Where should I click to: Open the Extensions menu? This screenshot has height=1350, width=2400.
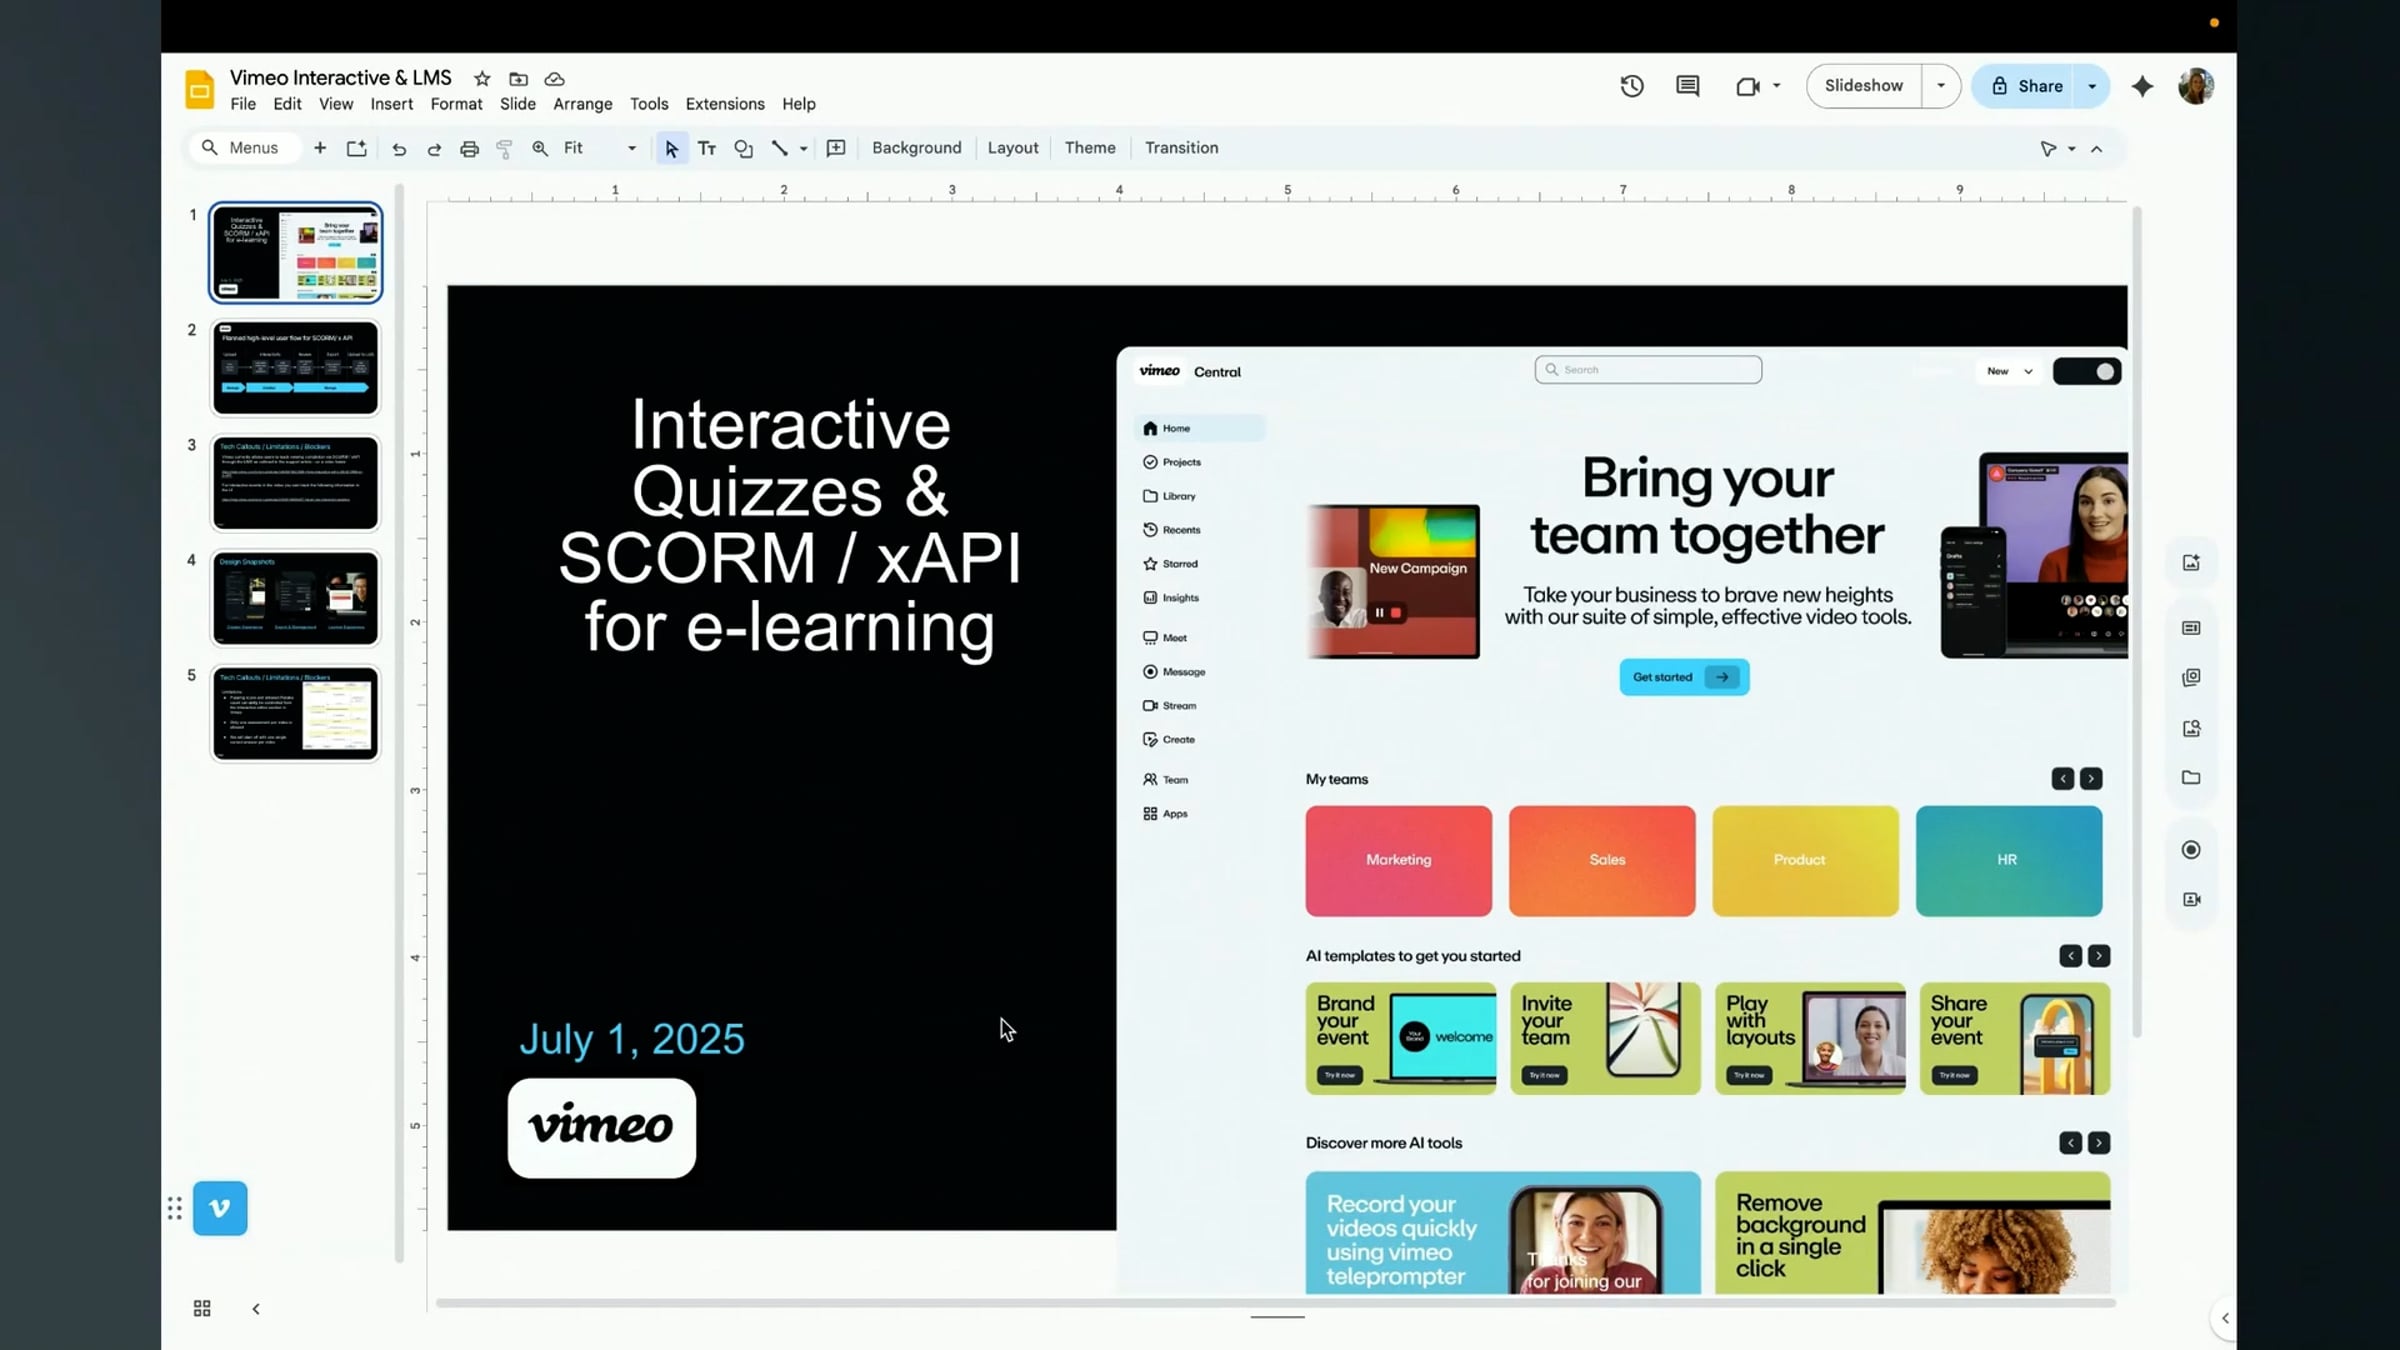point(725,104)
